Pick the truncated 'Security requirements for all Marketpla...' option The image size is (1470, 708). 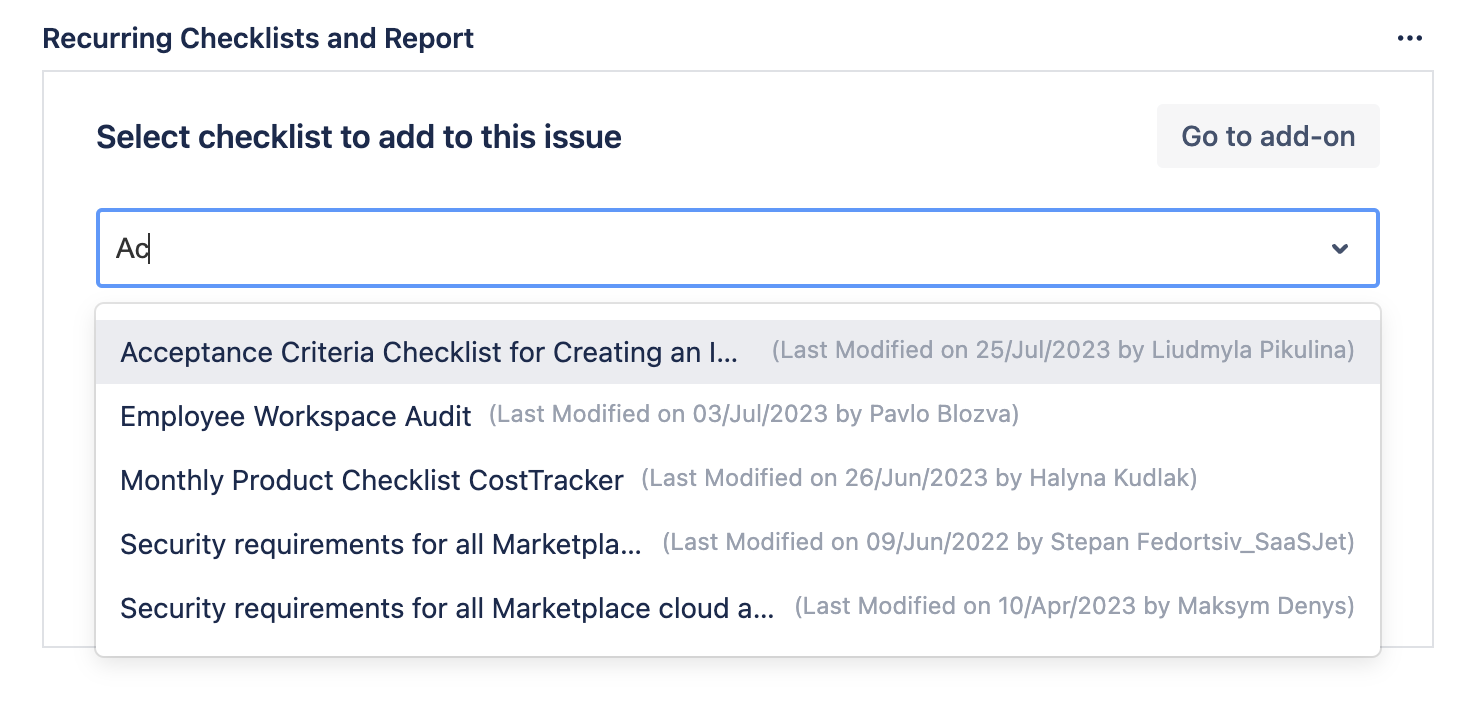380,544
